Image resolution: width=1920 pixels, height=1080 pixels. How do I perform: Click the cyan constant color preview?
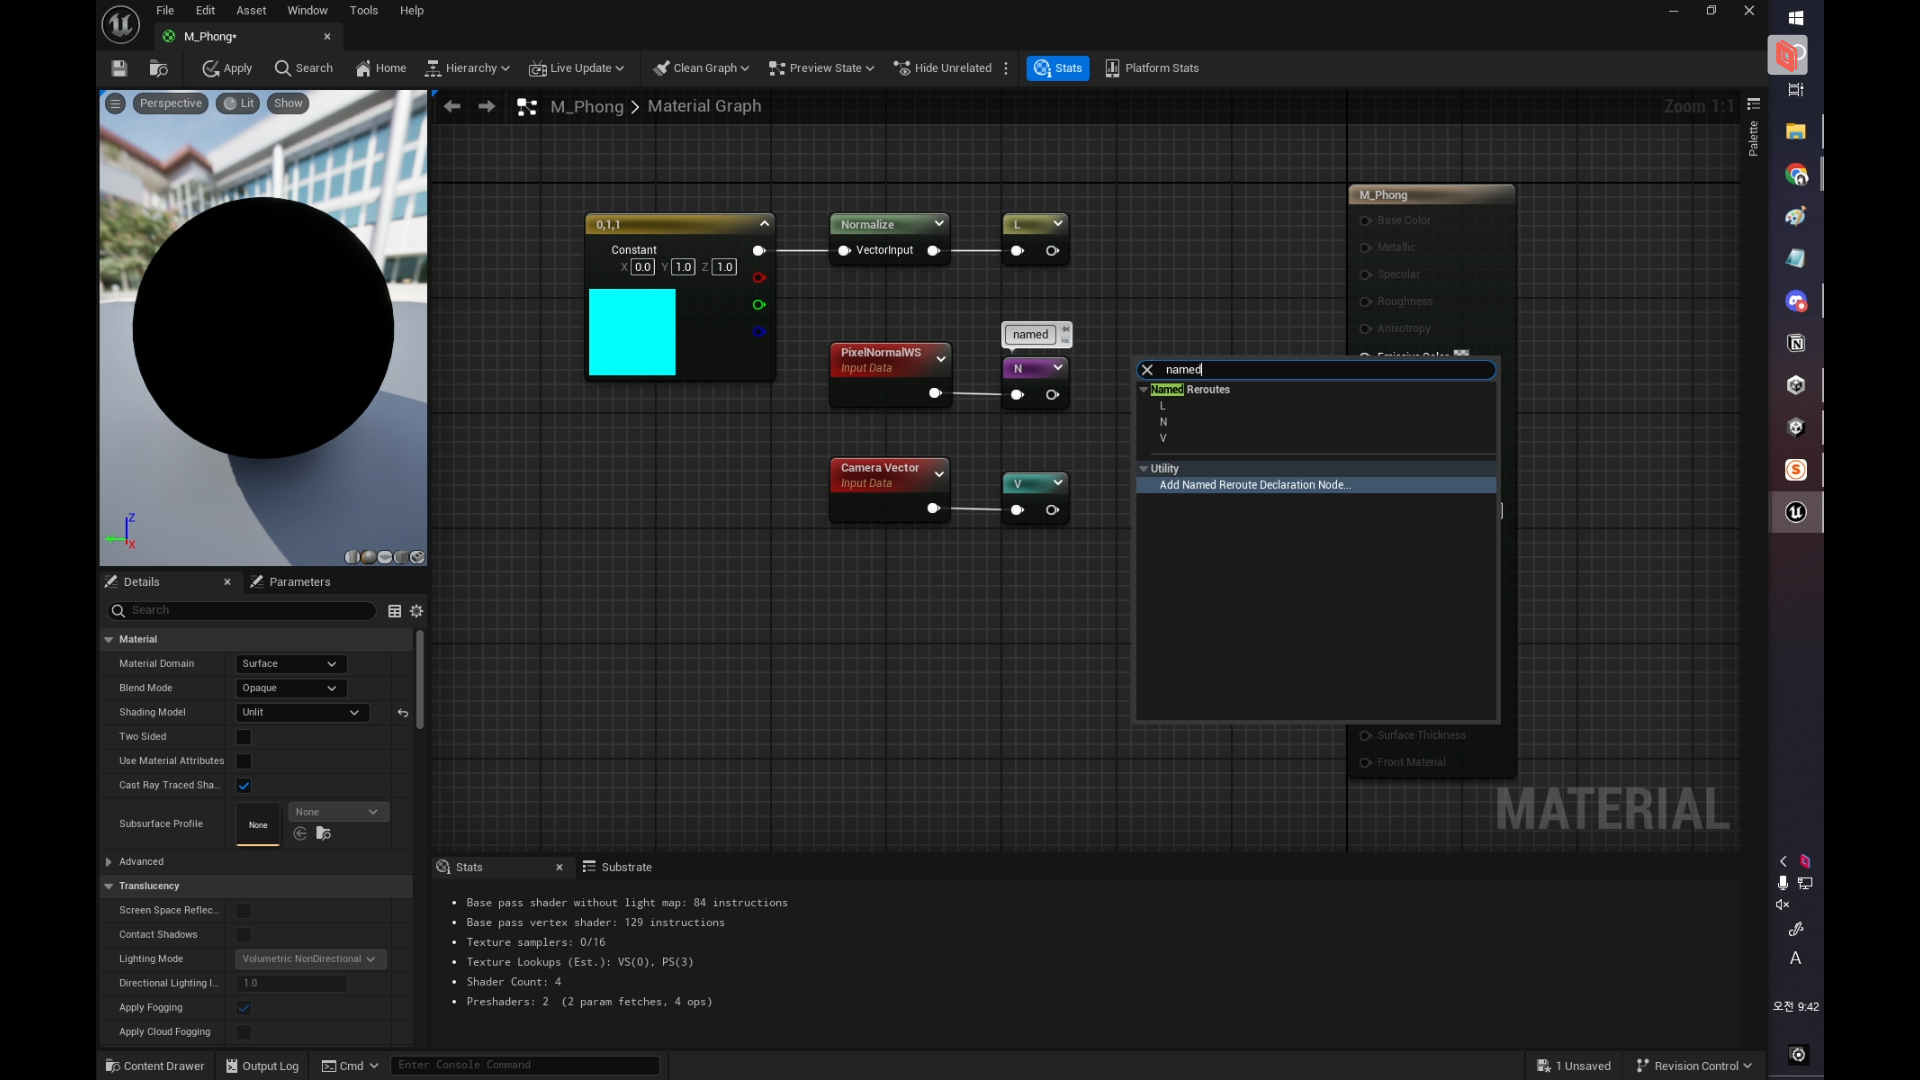pyautogui.click(x=632, y=332)
